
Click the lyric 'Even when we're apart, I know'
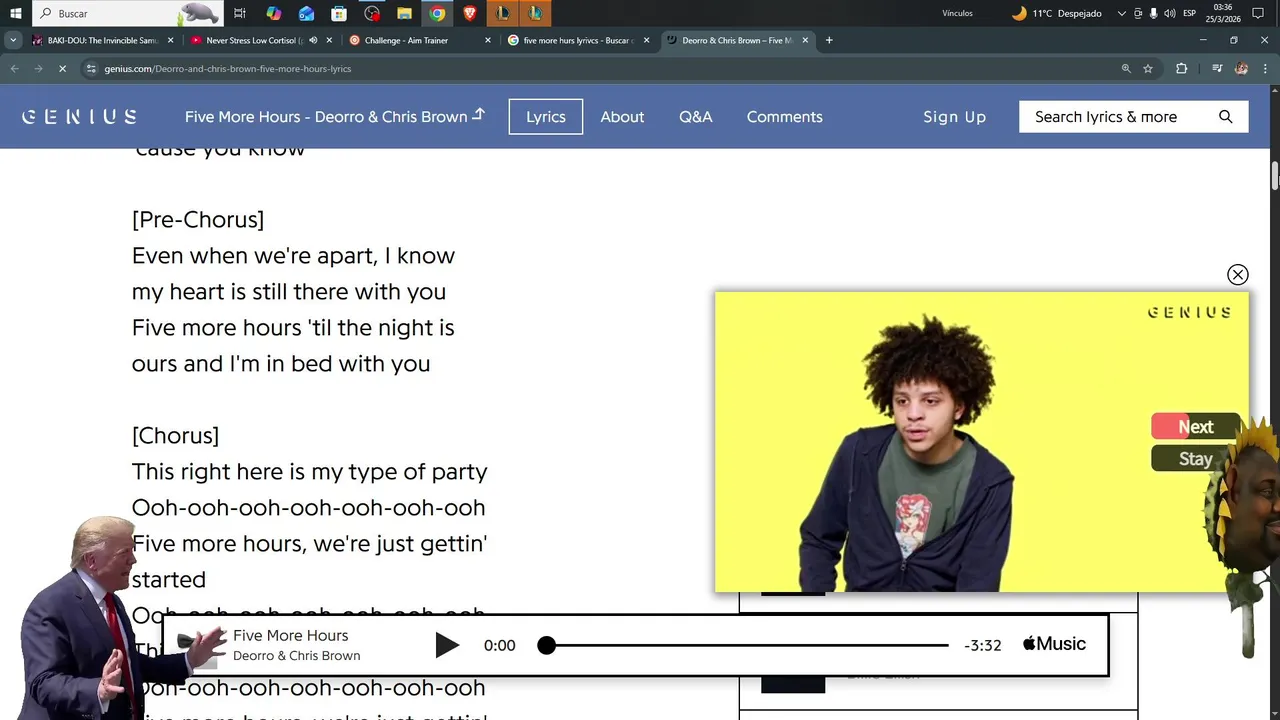tap(293, 255)
